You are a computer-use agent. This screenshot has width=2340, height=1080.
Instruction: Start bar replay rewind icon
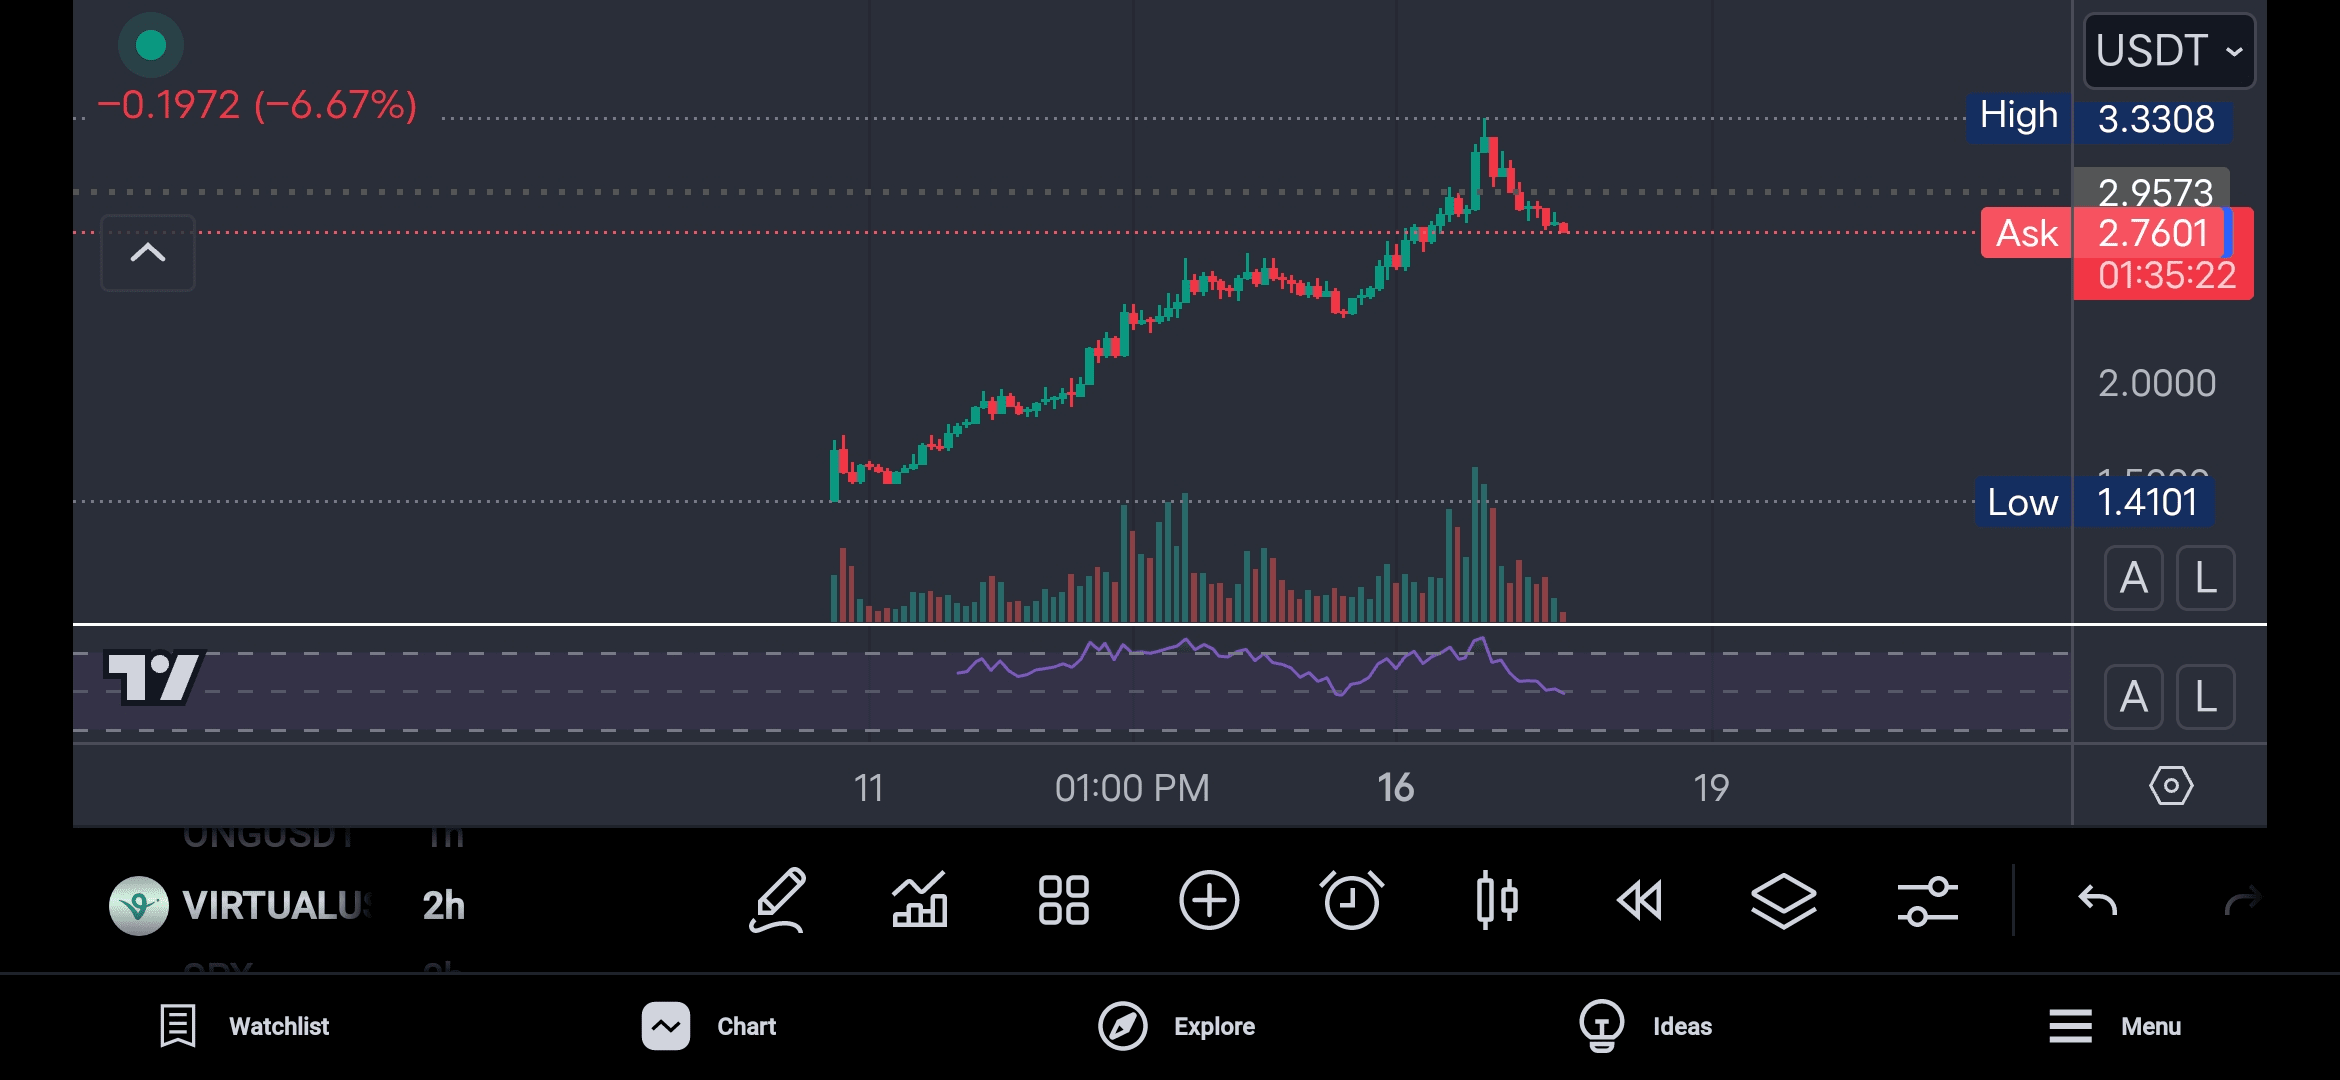click(1640, 901)
